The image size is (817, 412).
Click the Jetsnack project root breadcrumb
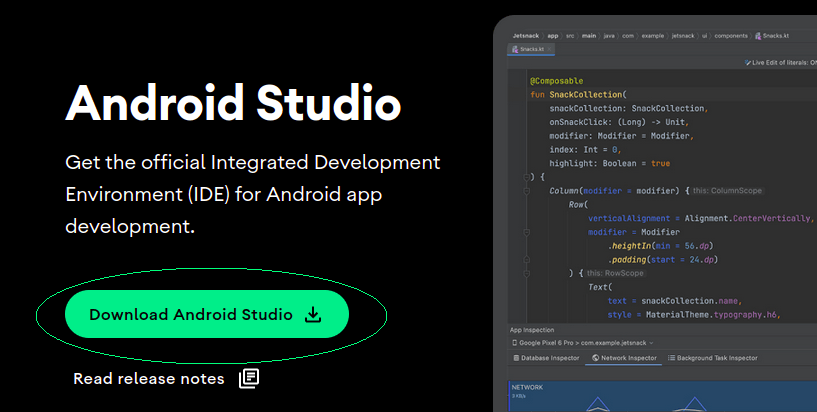[526, 36]
